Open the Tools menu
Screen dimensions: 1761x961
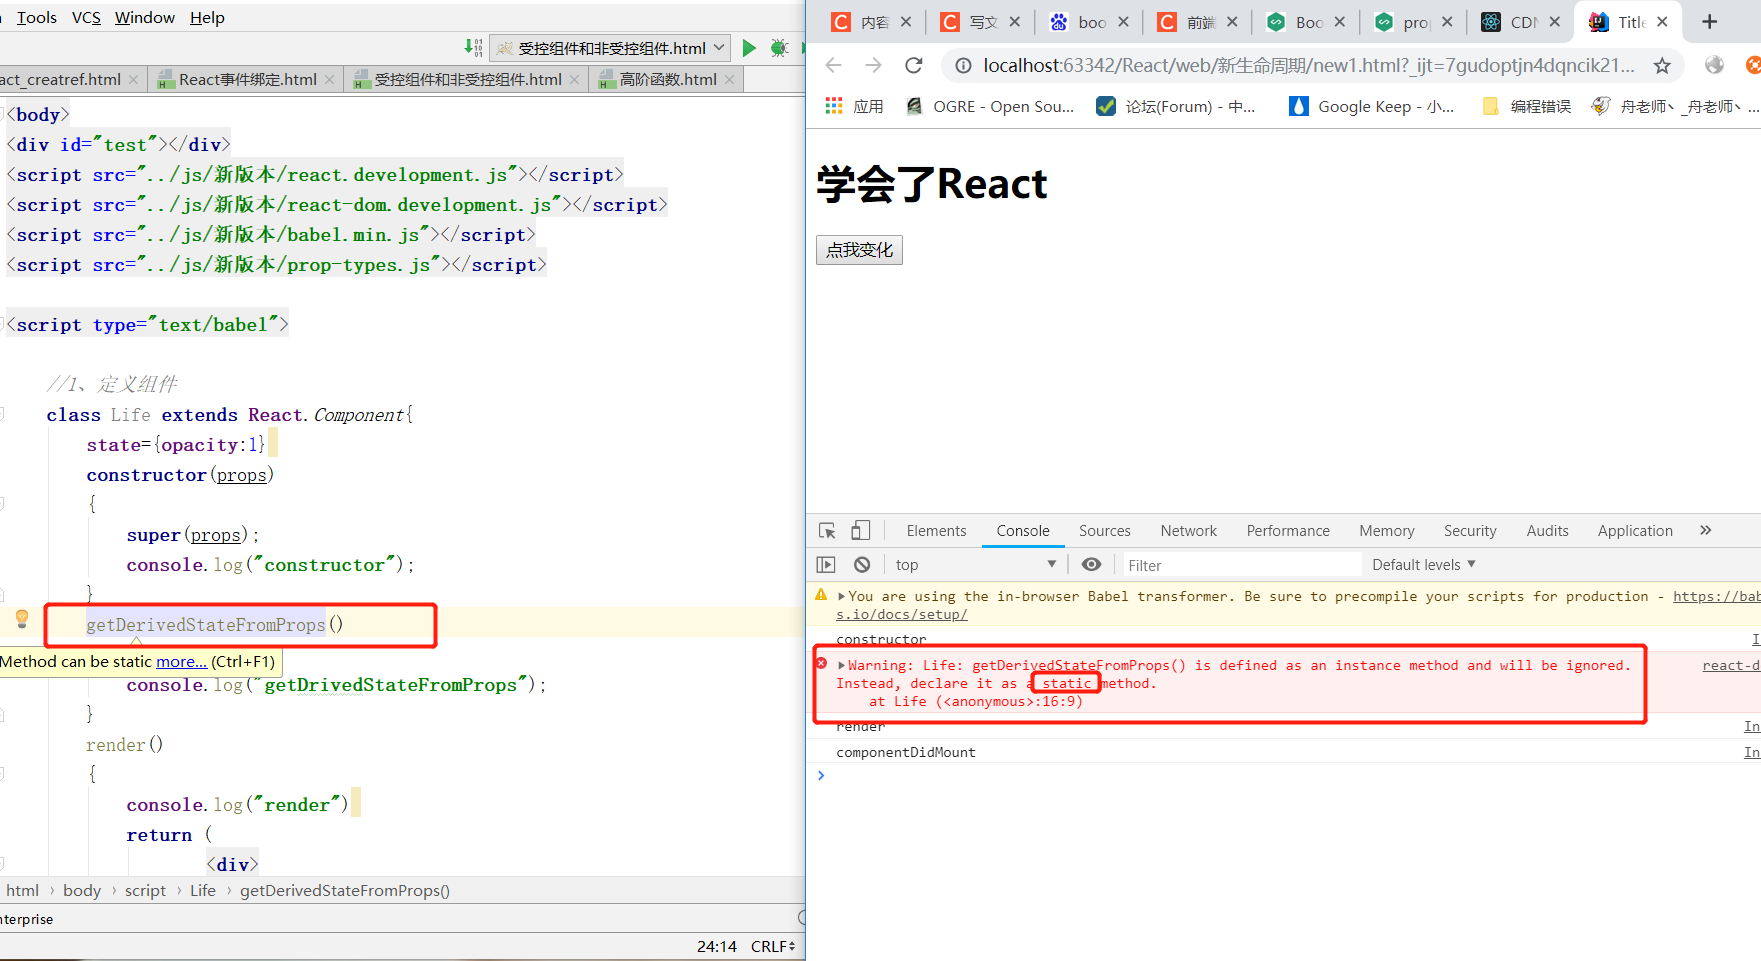tap(37, 18)
